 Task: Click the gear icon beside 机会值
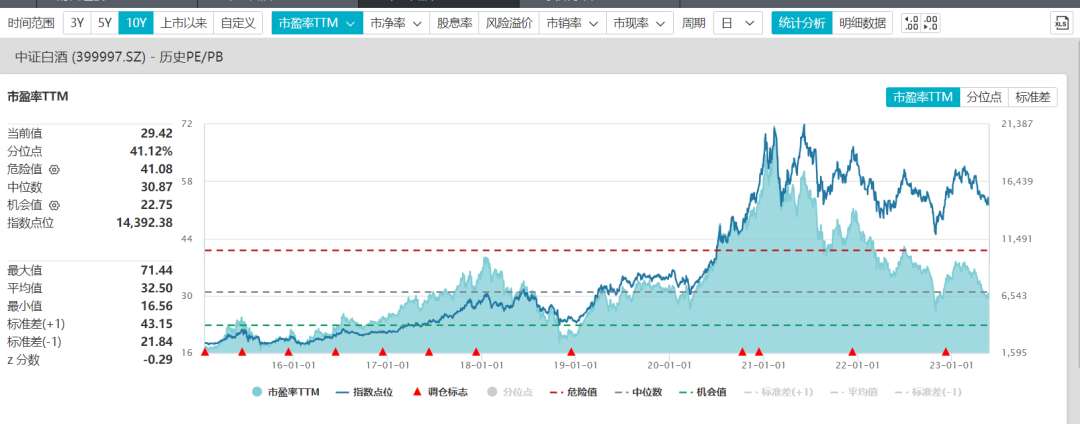(54, 206)
